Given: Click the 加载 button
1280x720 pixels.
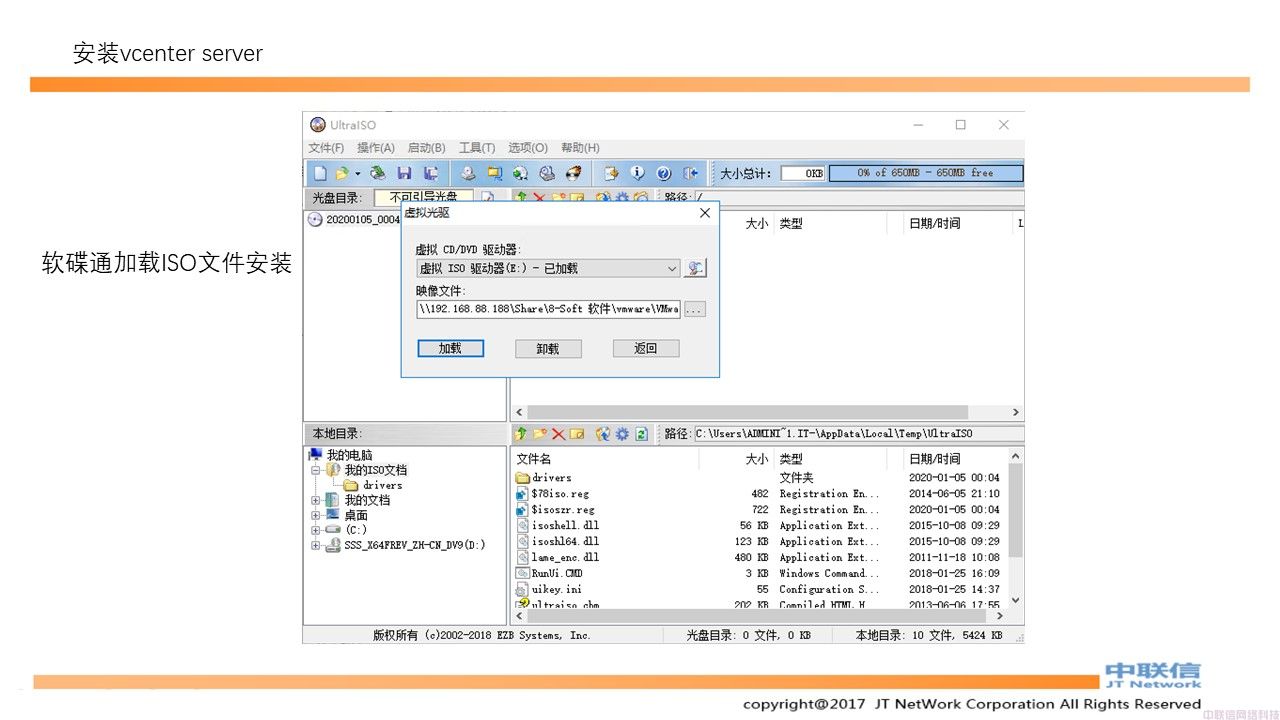Looking at the screenshot, I should tap(450, 348).
